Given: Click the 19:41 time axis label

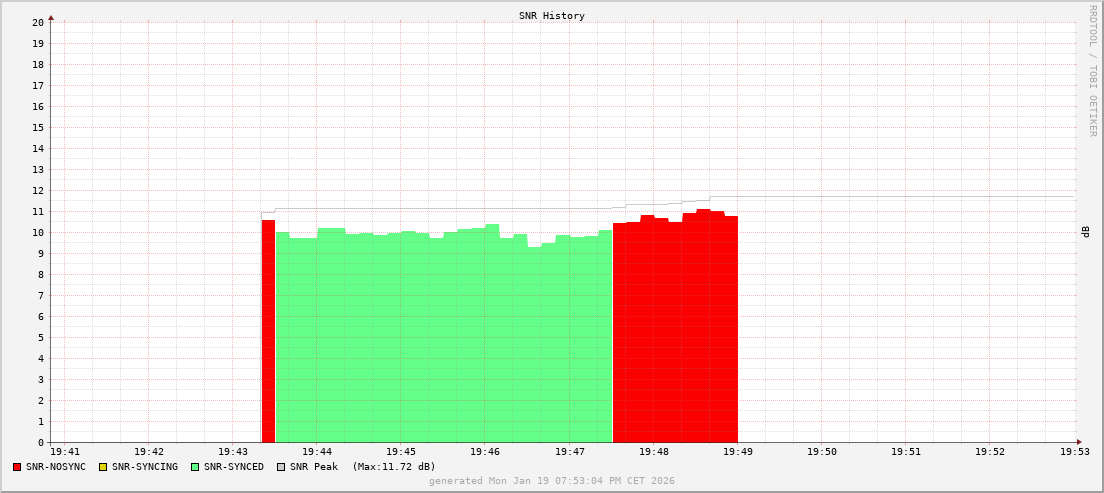Looking at the screenshot, I should pos(64,452).
